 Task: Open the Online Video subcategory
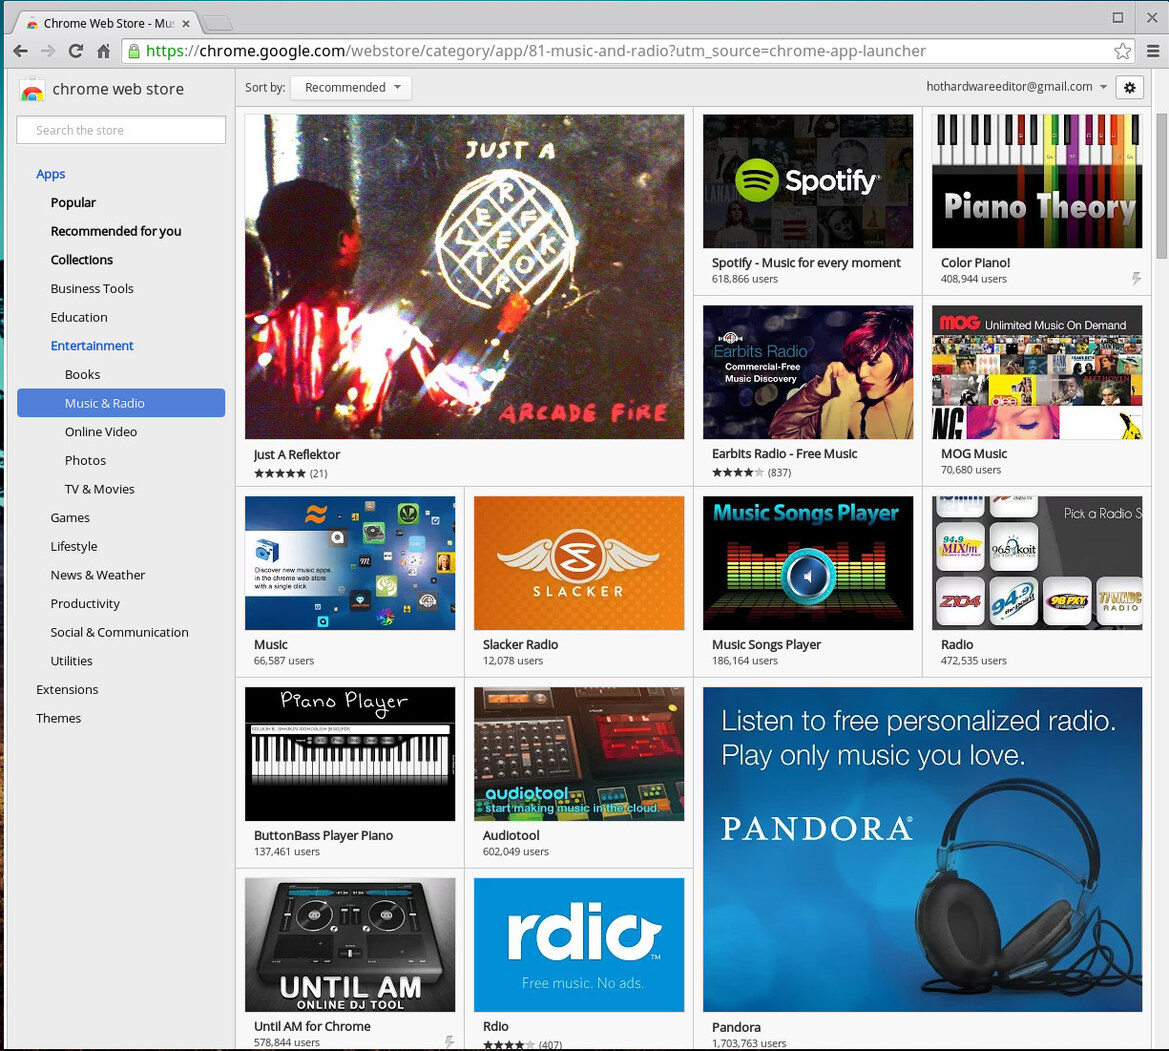(101, 432)
